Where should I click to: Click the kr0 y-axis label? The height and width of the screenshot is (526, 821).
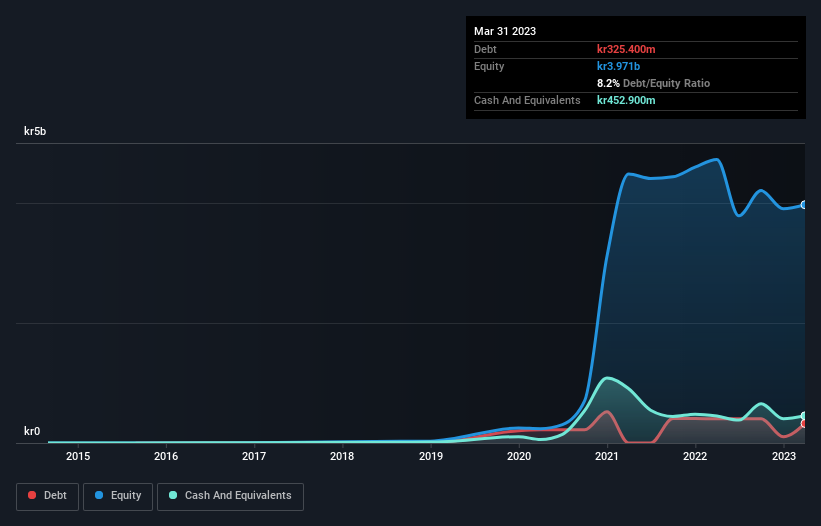[32, 431]
